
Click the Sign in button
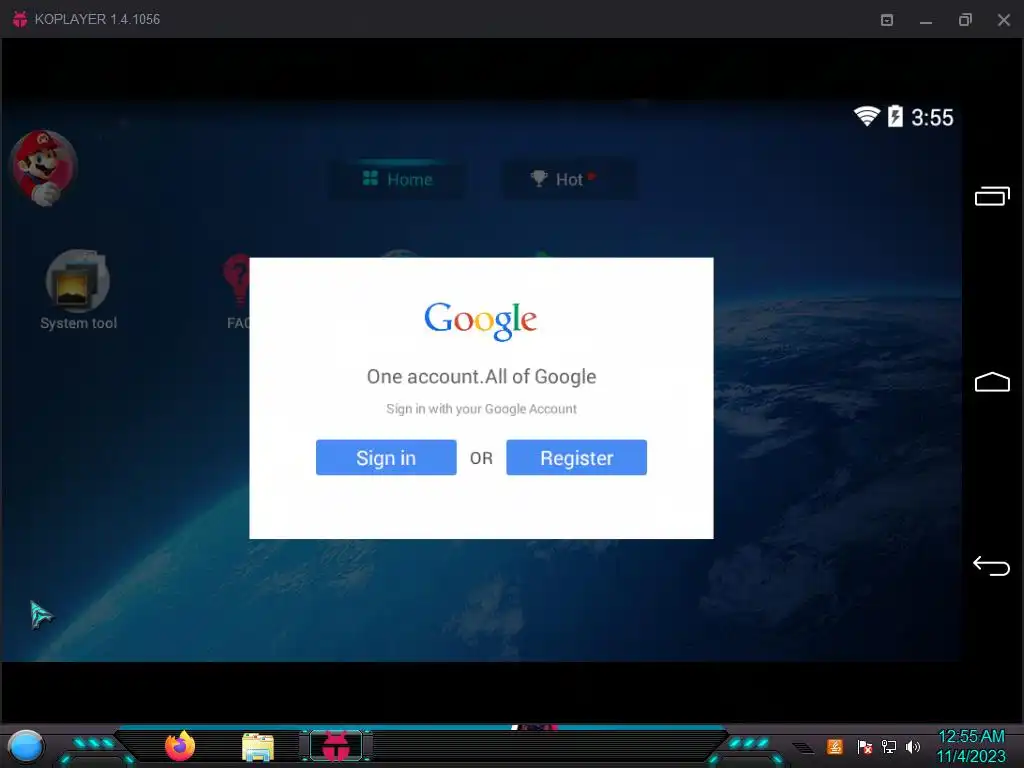[x=386, y=457]
